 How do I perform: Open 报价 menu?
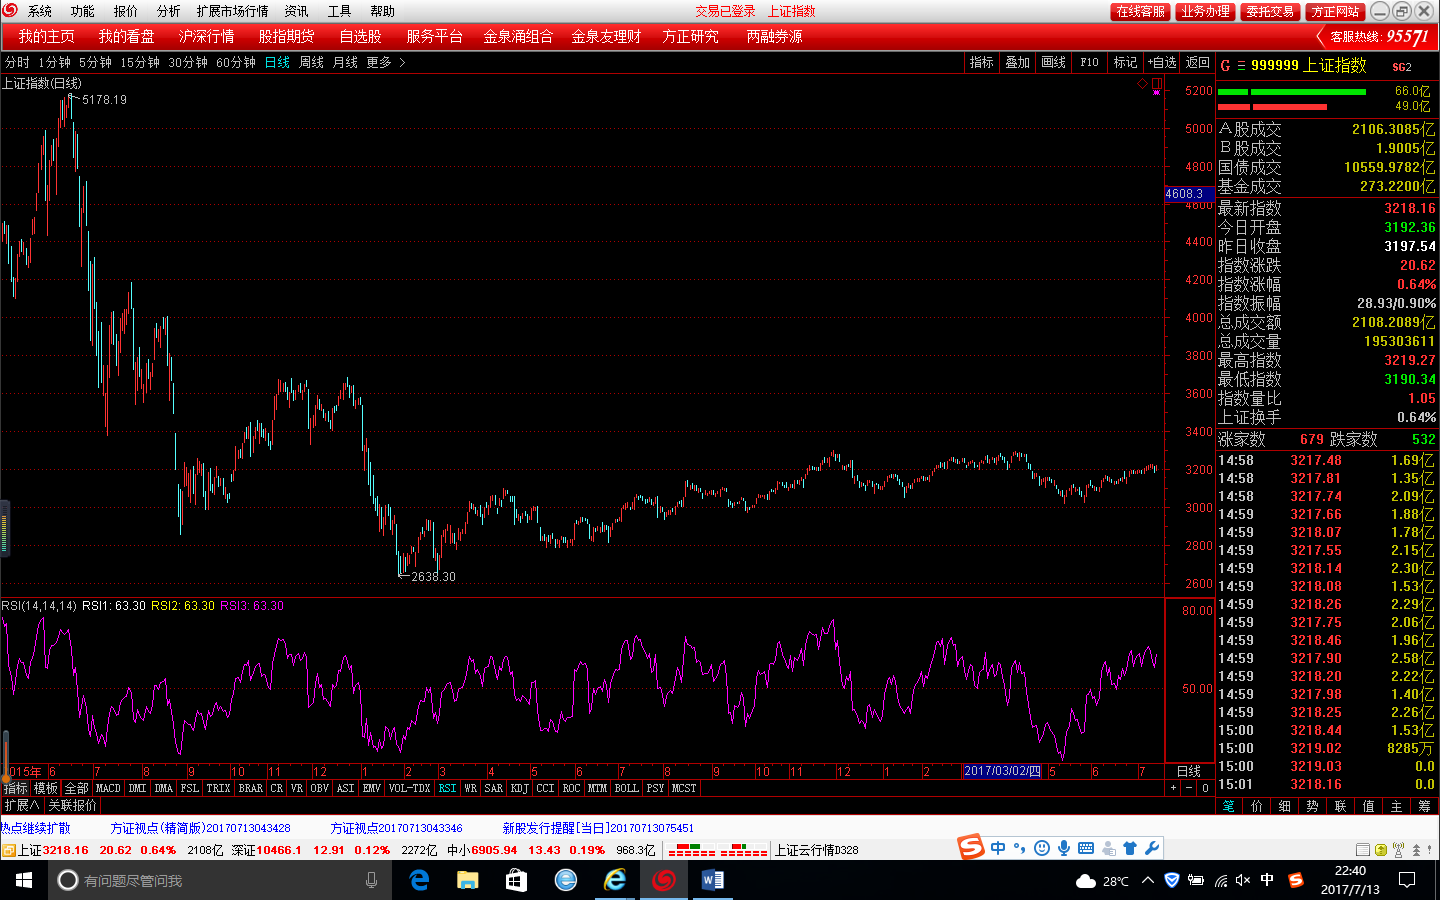pos(125,11)
